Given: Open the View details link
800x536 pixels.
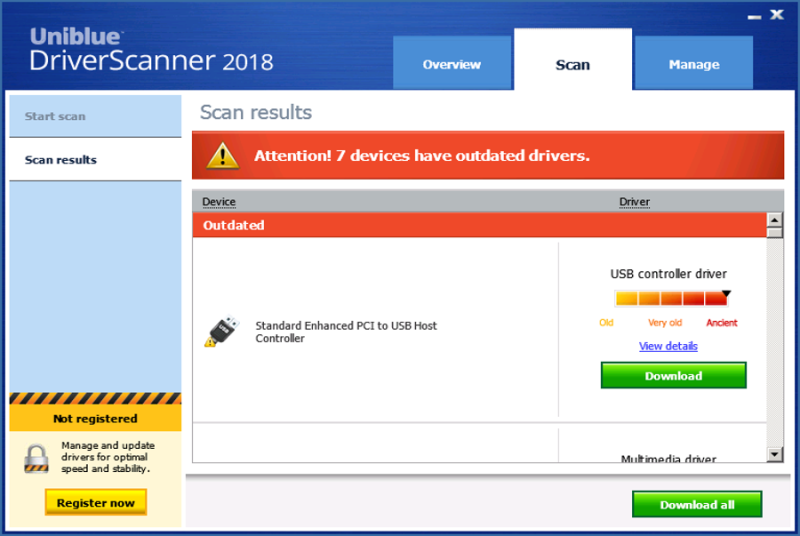Looking at the screenshot, I should pyautogui.click(x=668, y=346).
